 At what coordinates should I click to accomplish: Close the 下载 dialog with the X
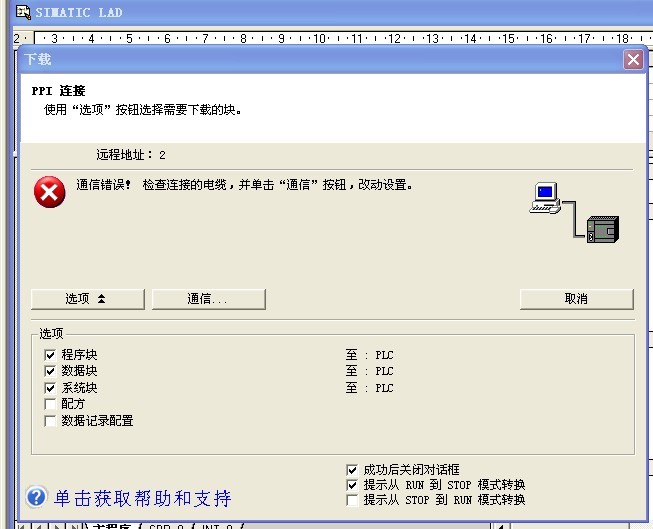click(632, 60)
